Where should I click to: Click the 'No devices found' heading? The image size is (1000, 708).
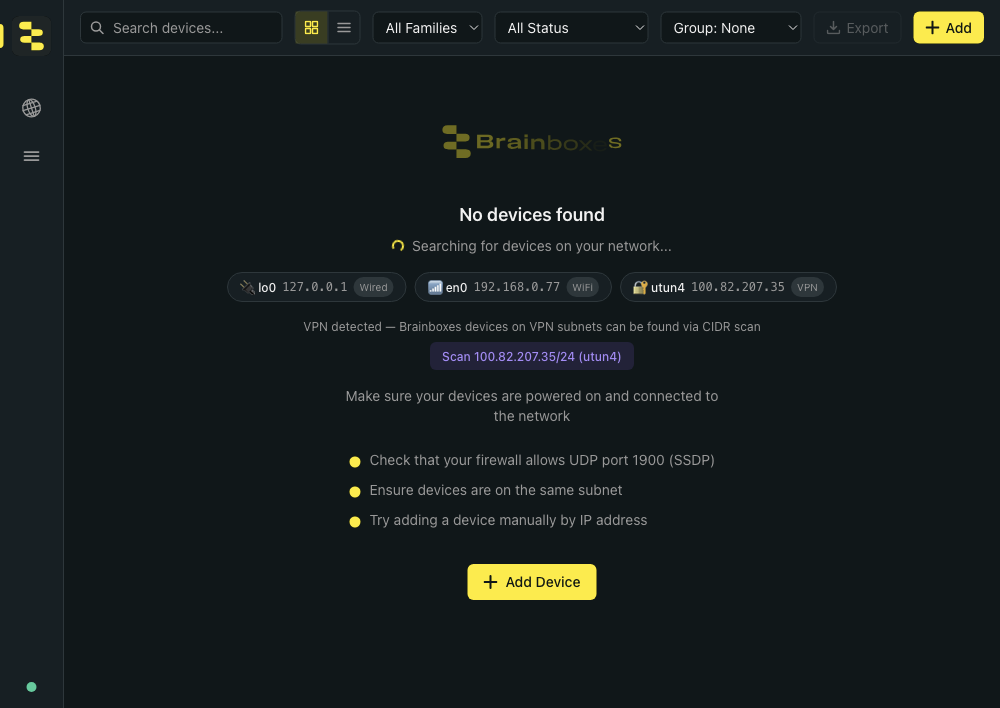(532, 215)
